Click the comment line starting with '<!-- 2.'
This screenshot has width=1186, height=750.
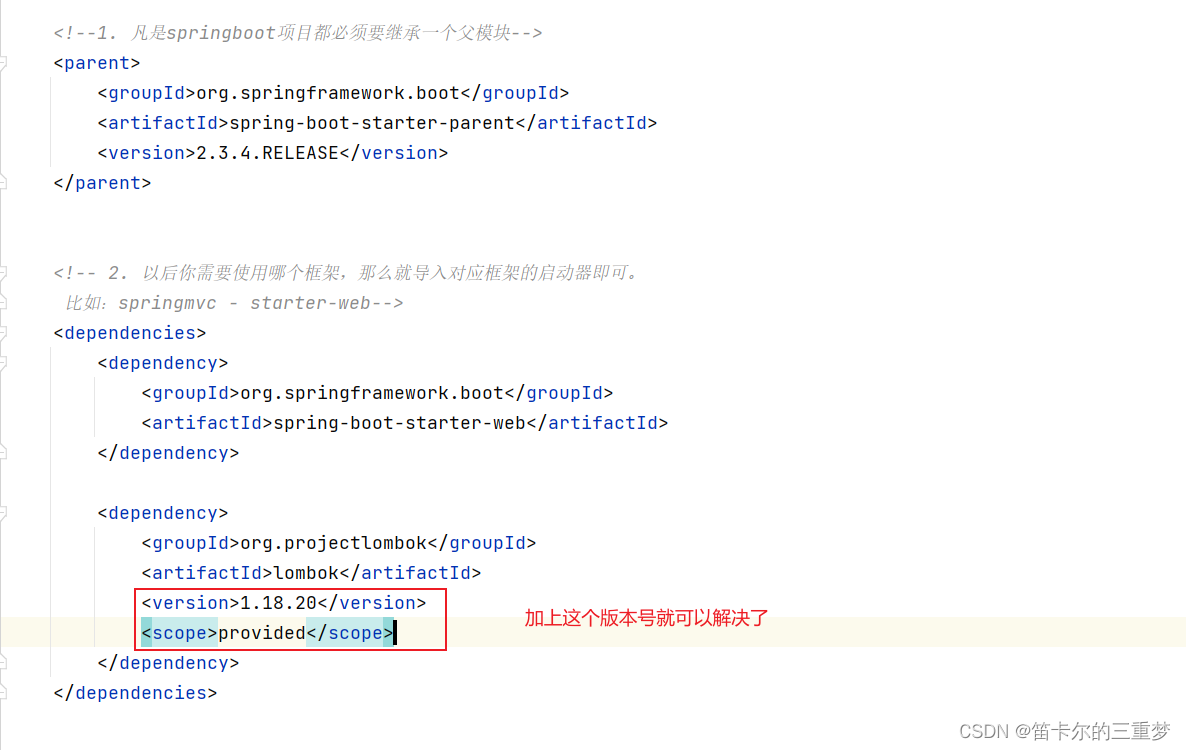(347, 273)
